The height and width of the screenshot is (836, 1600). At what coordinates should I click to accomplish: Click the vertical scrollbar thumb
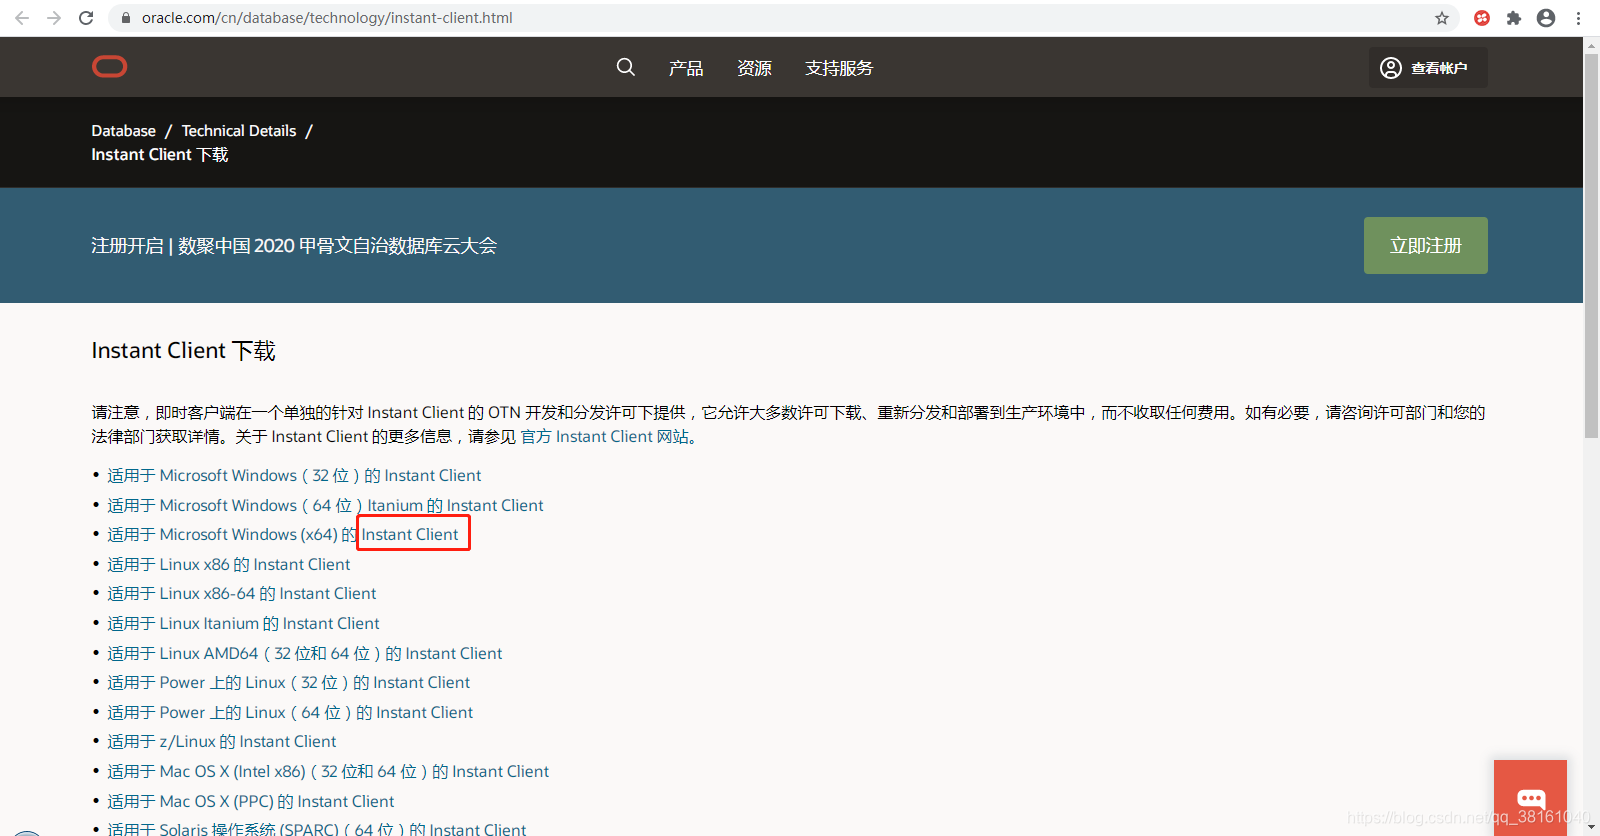point(1592,246)
